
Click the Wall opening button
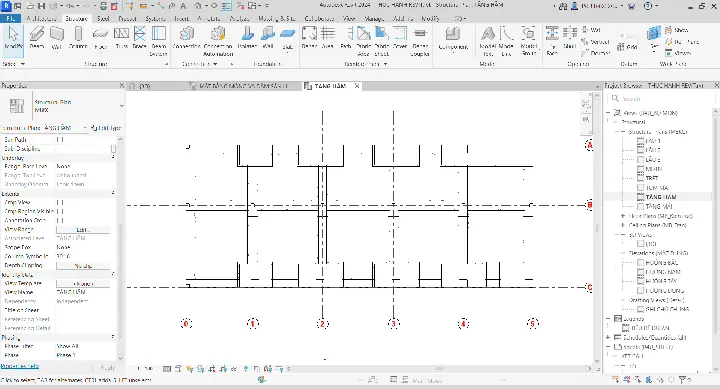[x=591, y=29]
